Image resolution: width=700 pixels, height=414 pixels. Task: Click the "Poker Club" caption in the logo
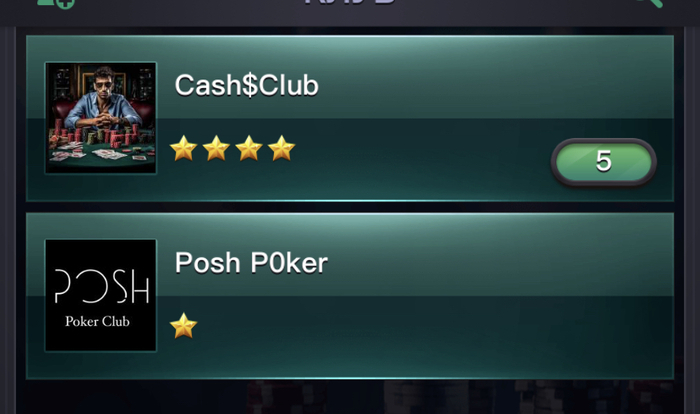(97, 321)
